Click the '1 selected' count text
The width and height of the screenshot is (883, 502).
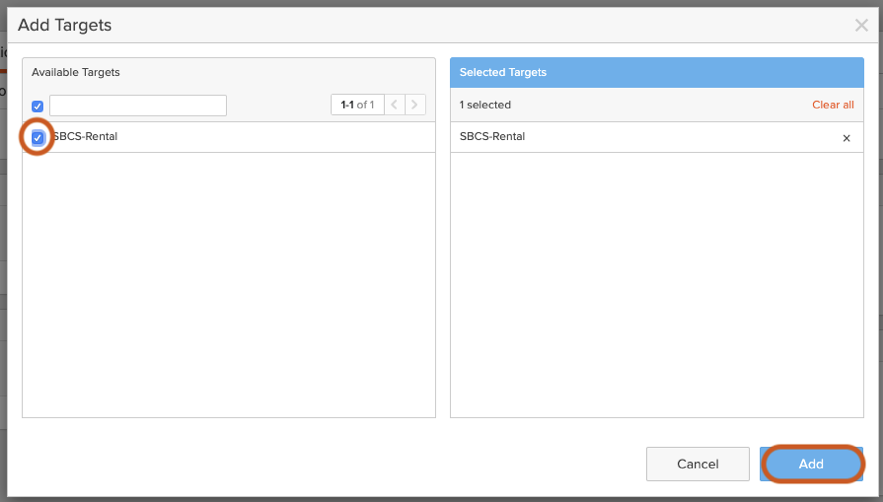click(485, 105)
